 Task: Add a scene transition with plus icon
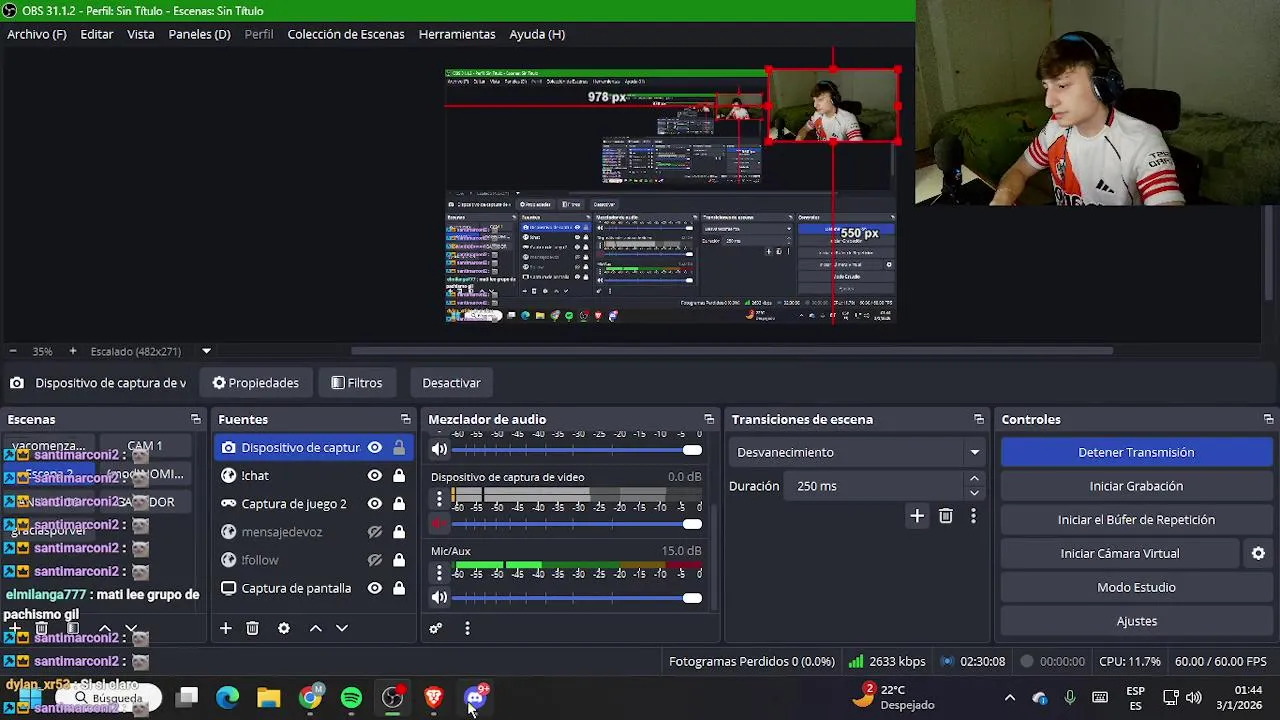917,516
